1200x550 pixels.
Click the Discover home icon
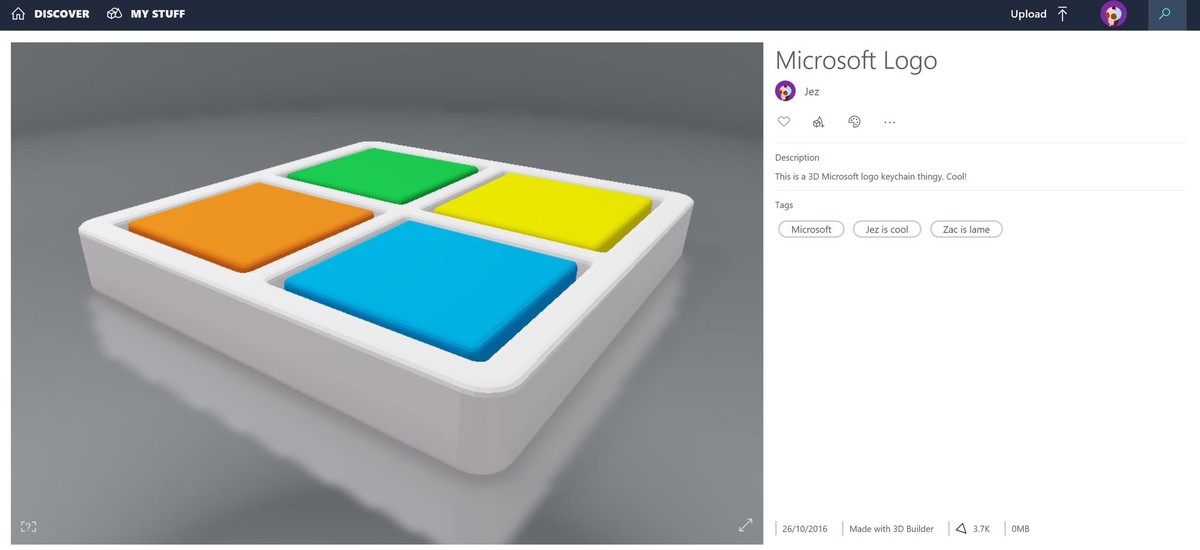pos(18,14)
